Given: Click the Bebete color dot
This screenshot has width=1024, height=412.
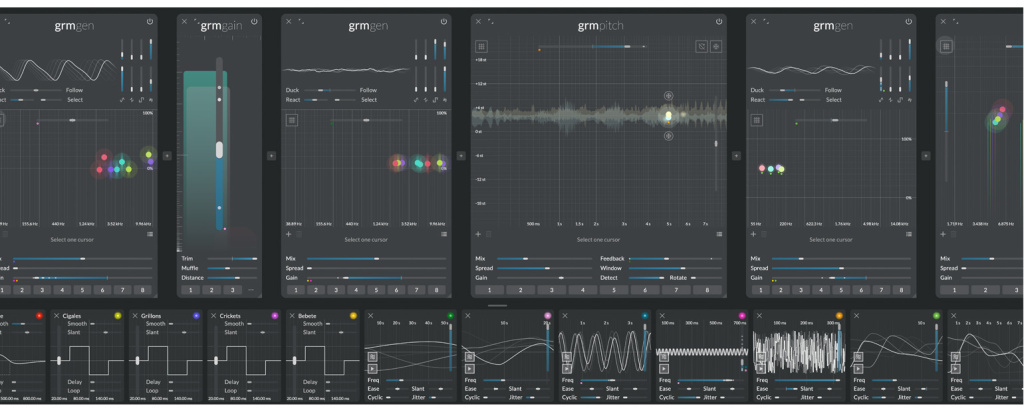Looking at the screenshot, I should tap(353, 315).
